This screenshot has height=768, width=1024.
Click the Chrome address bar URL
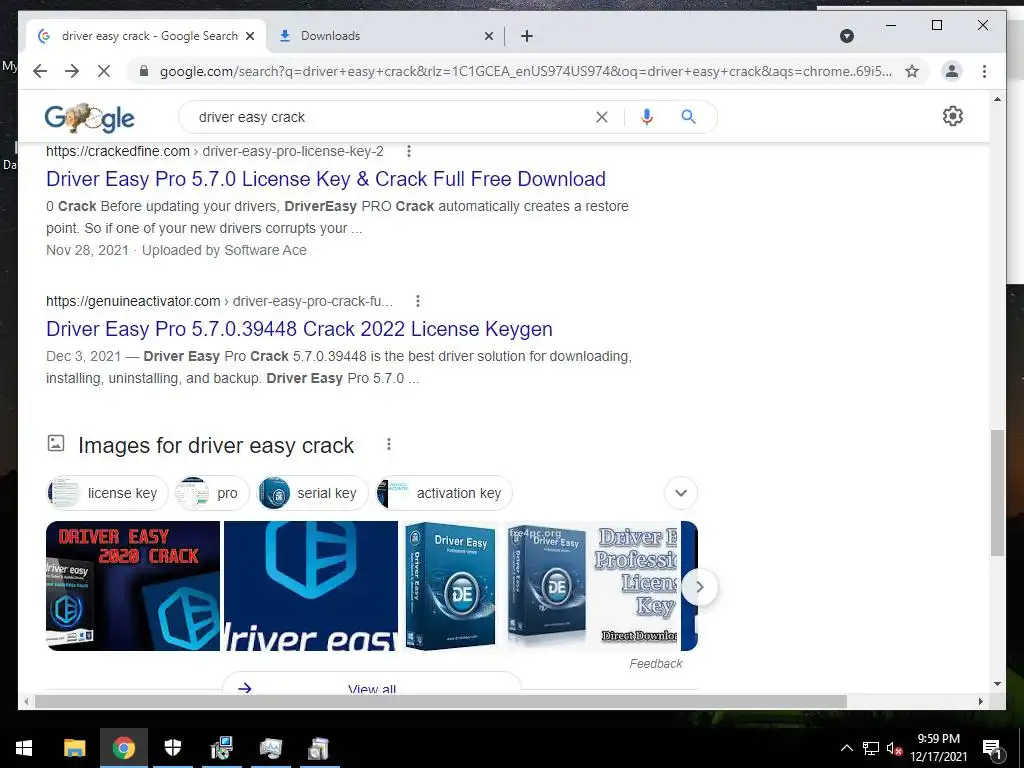pyautogui.click(x=526, y=71)
